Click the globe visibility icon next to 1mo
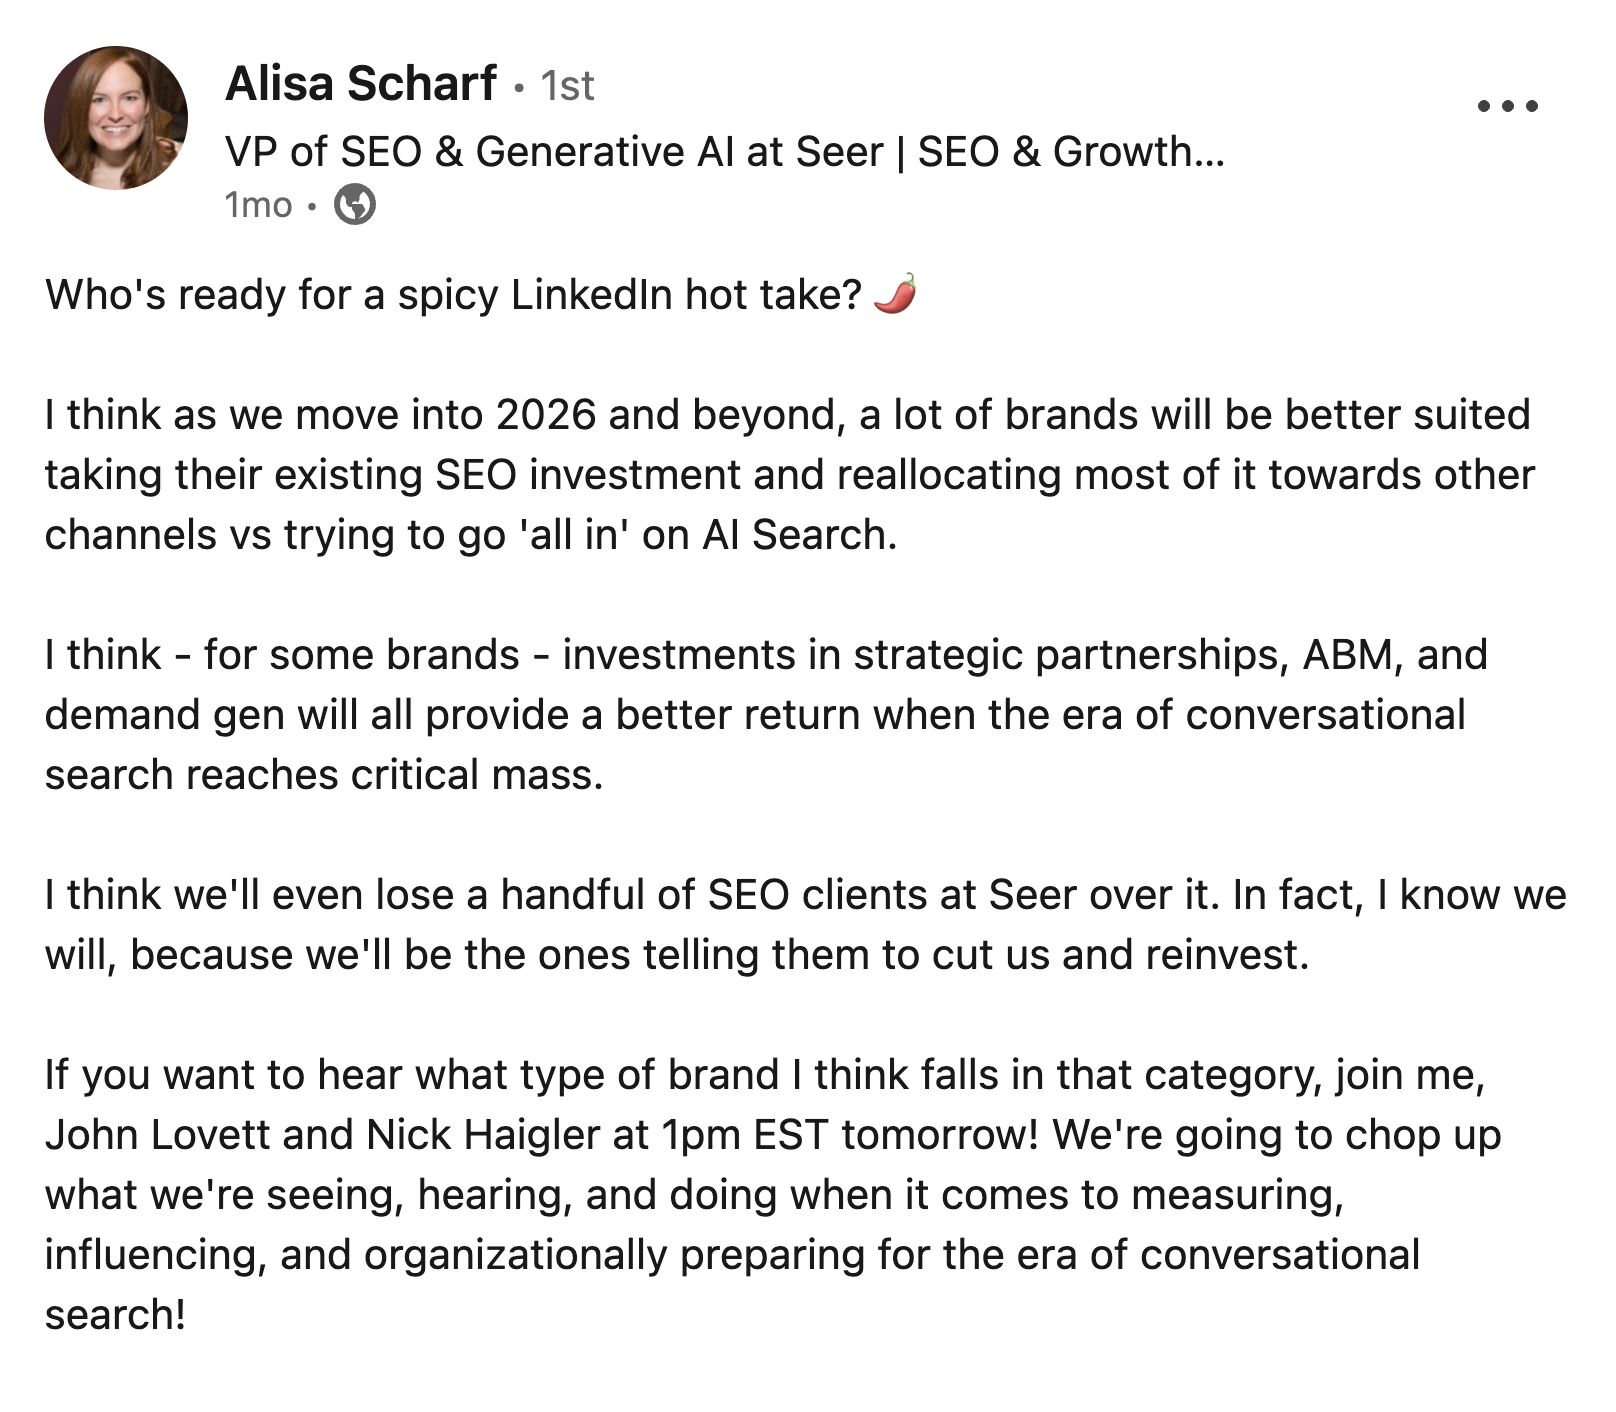The height and width of the screenshot is (1412, 1616). 355,207
